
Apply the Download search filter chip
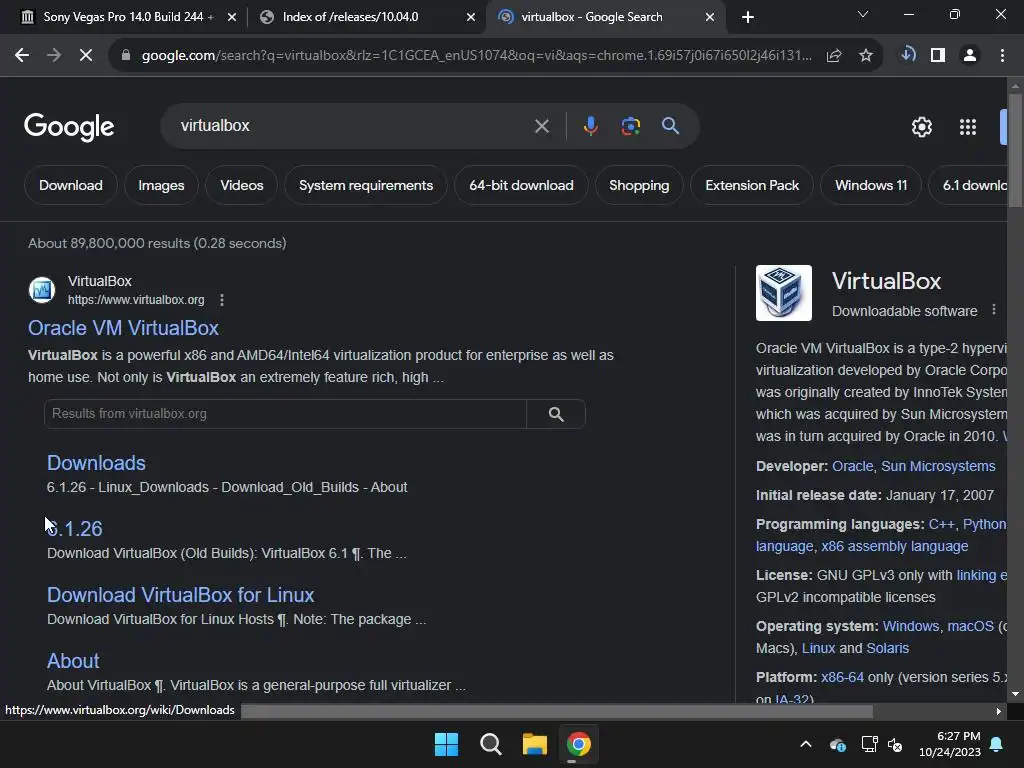point(71,185)
